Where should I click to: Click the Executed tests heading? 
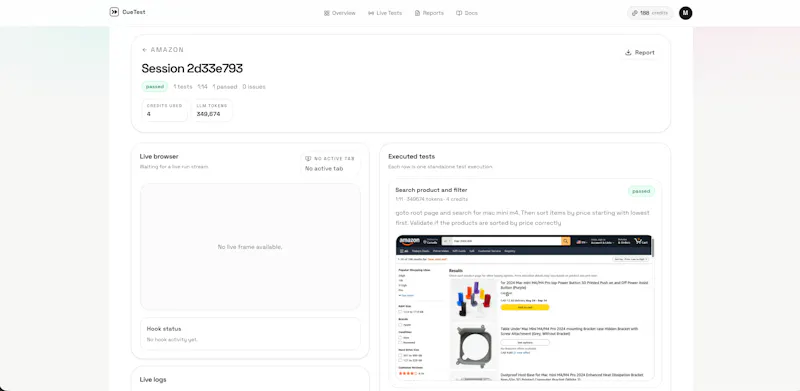click(412, 157)
